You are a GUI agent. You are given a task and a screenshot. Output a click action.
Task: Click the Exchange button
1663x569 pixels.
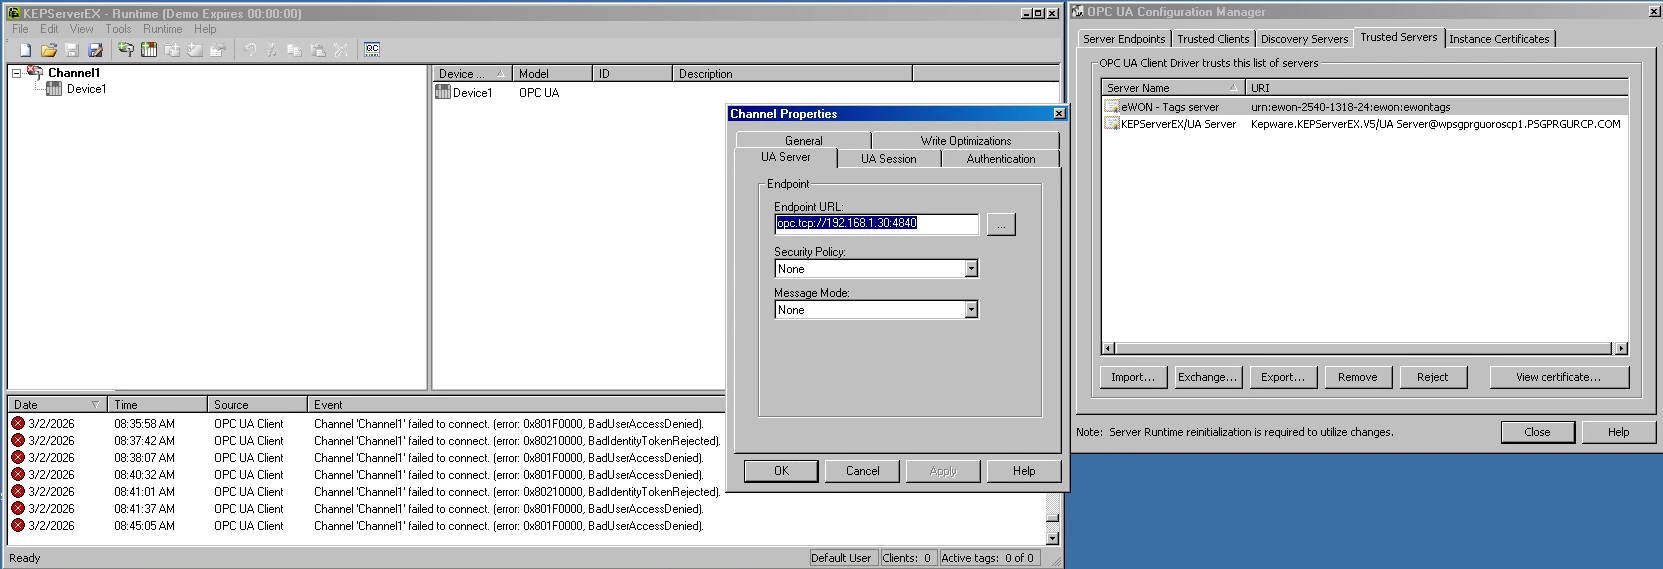pyautogui.click(x=1207, y=377)
